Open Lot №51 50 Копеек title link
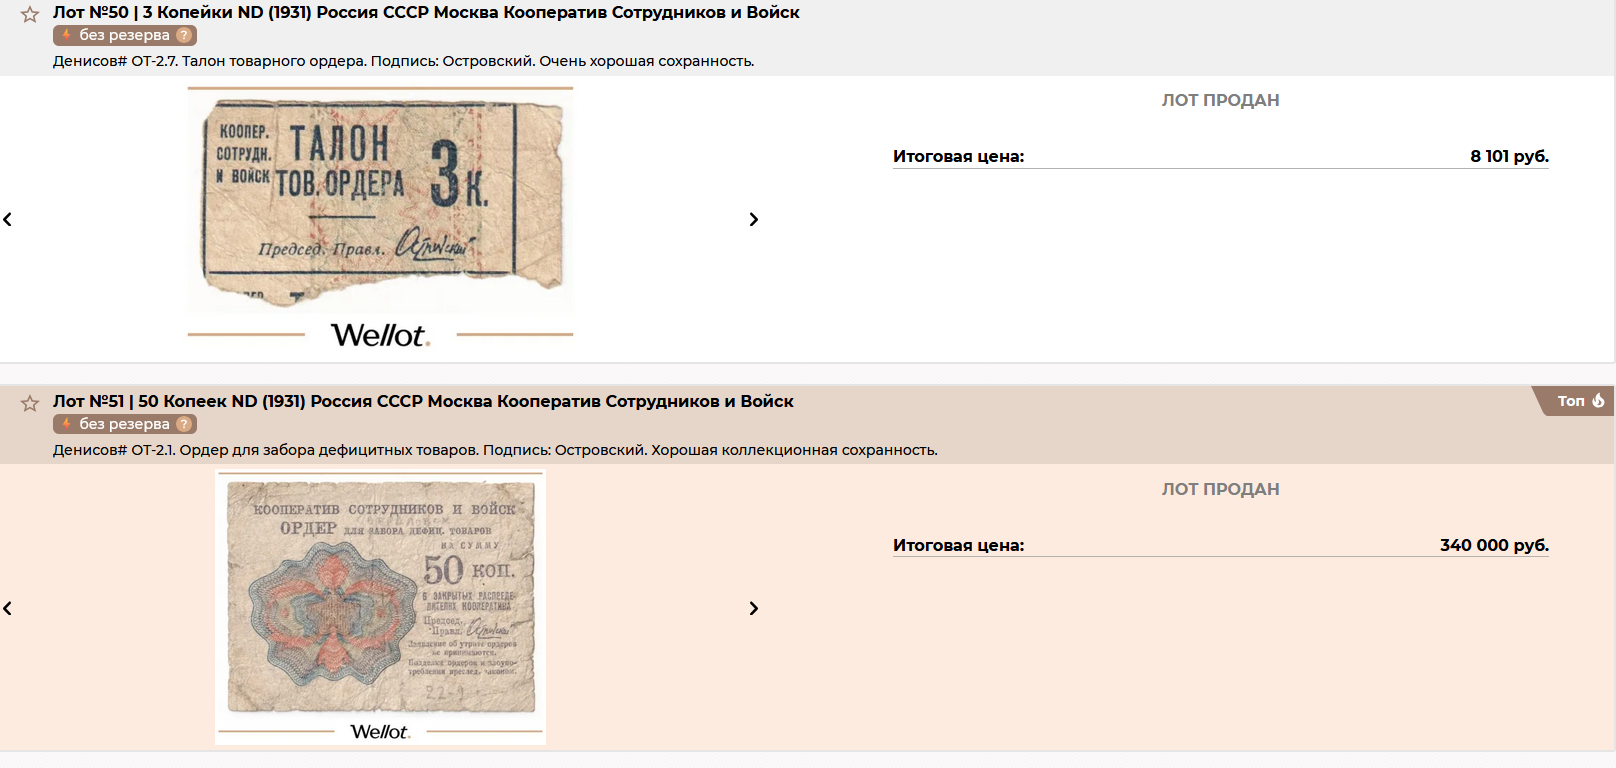Viewport: 1616px width, 768px height. (423, 401)
